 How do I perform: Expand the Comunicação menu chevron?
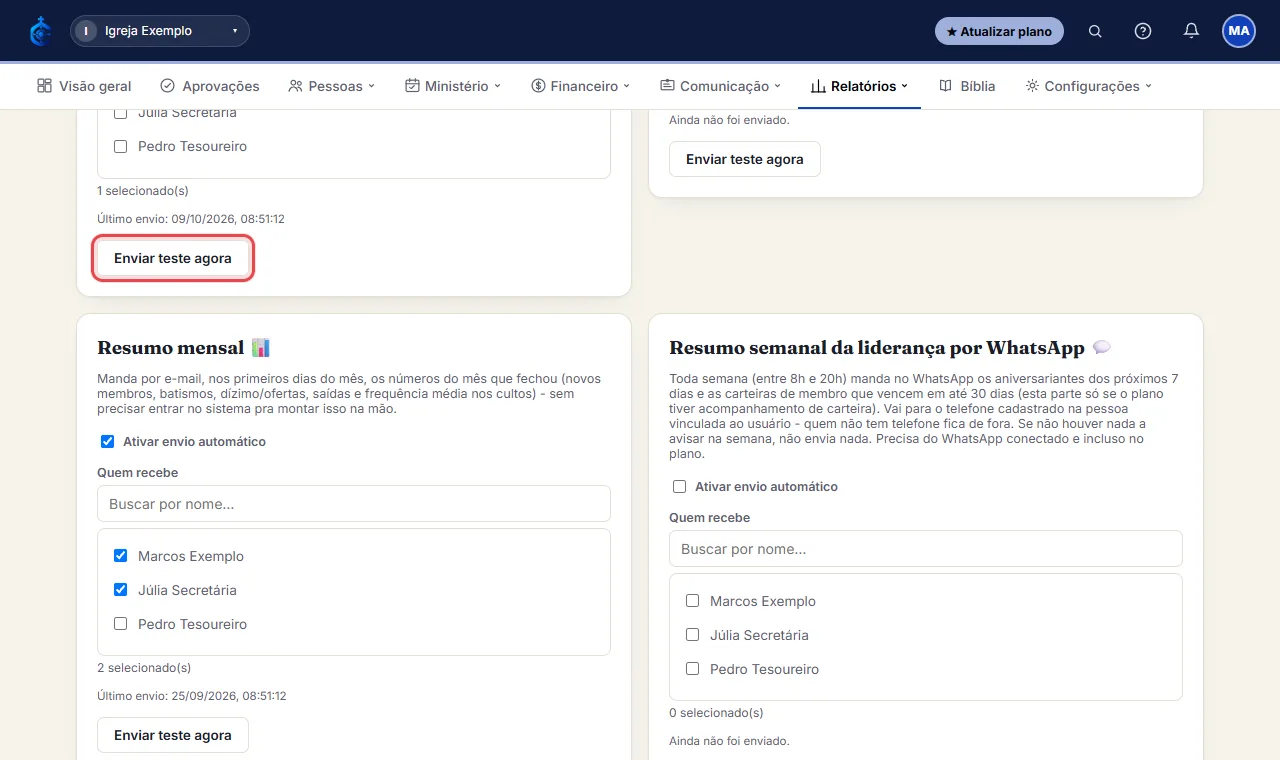[778, 86]
